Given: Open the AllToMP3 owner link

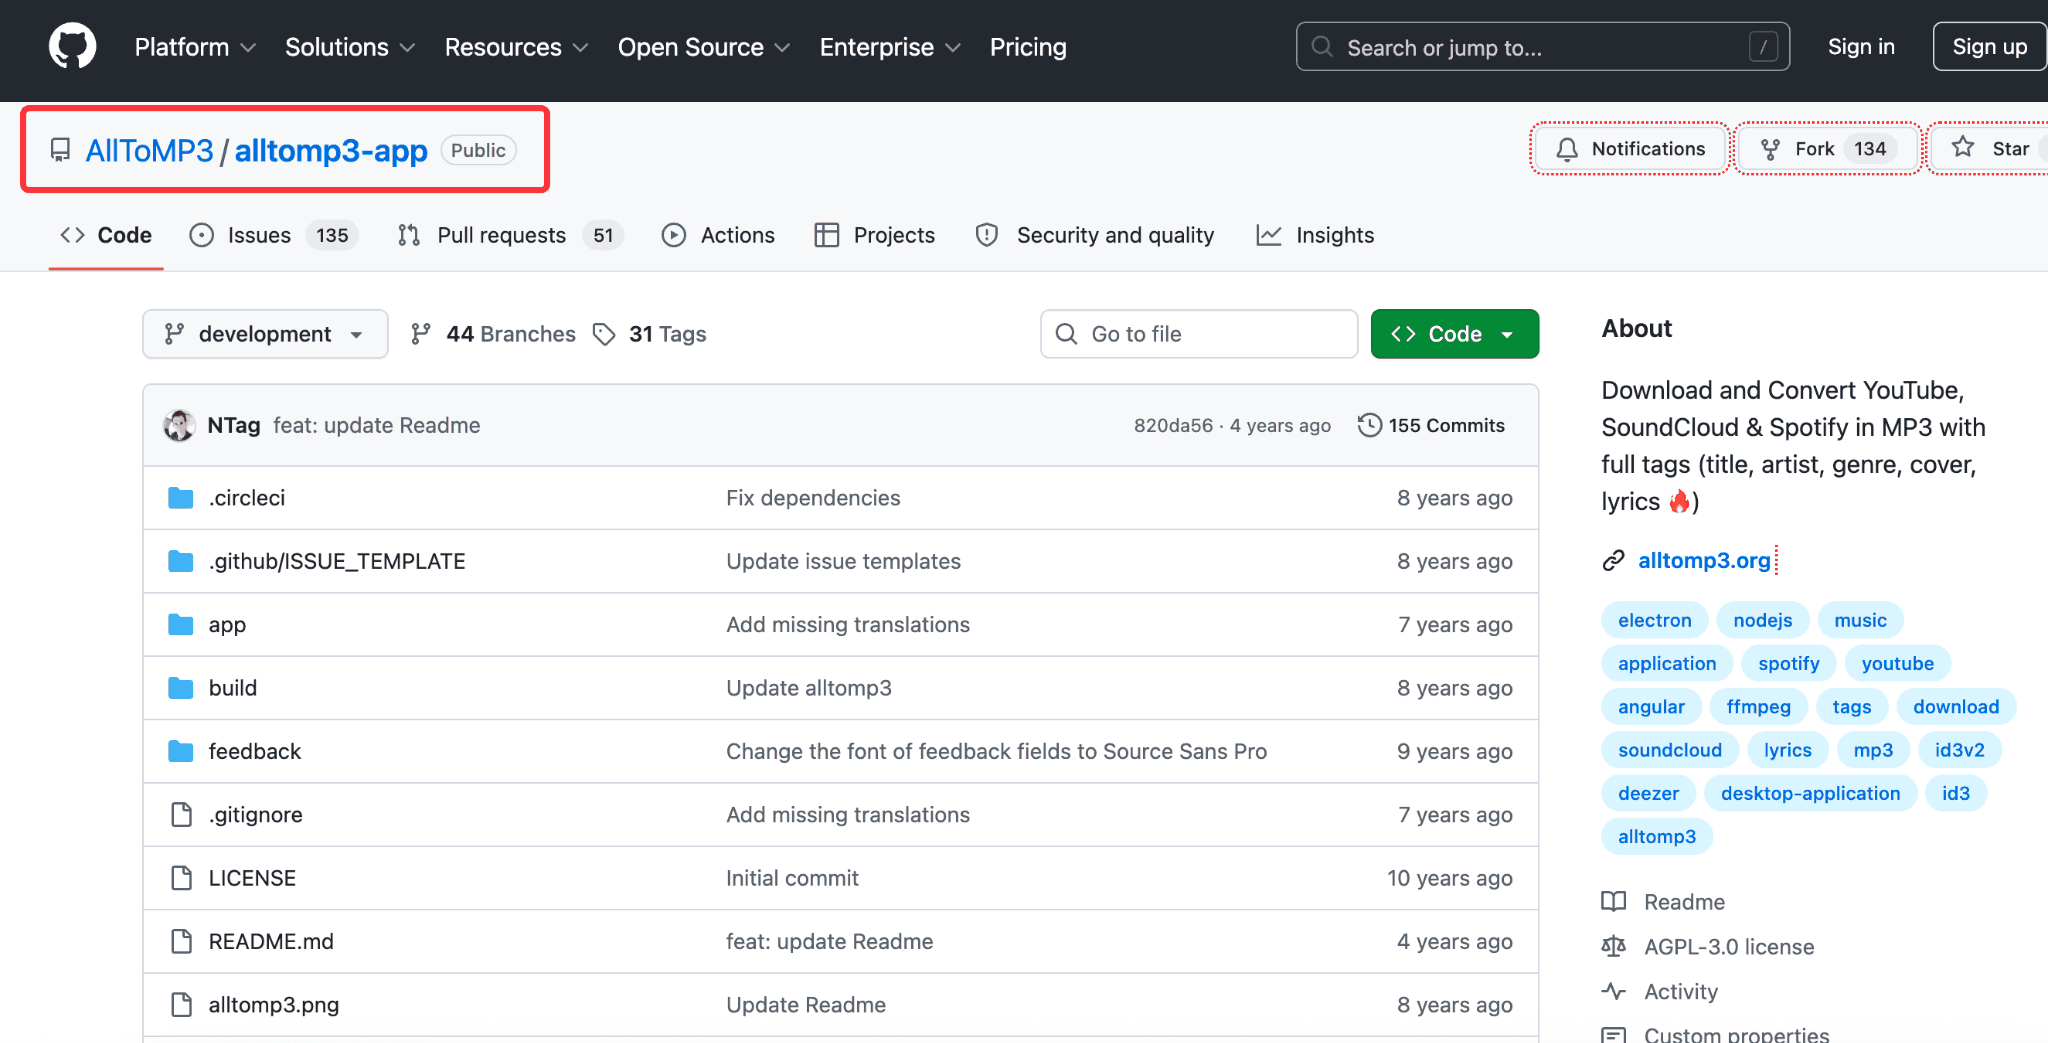Looking at the screenshot, I should pos(149,150).
